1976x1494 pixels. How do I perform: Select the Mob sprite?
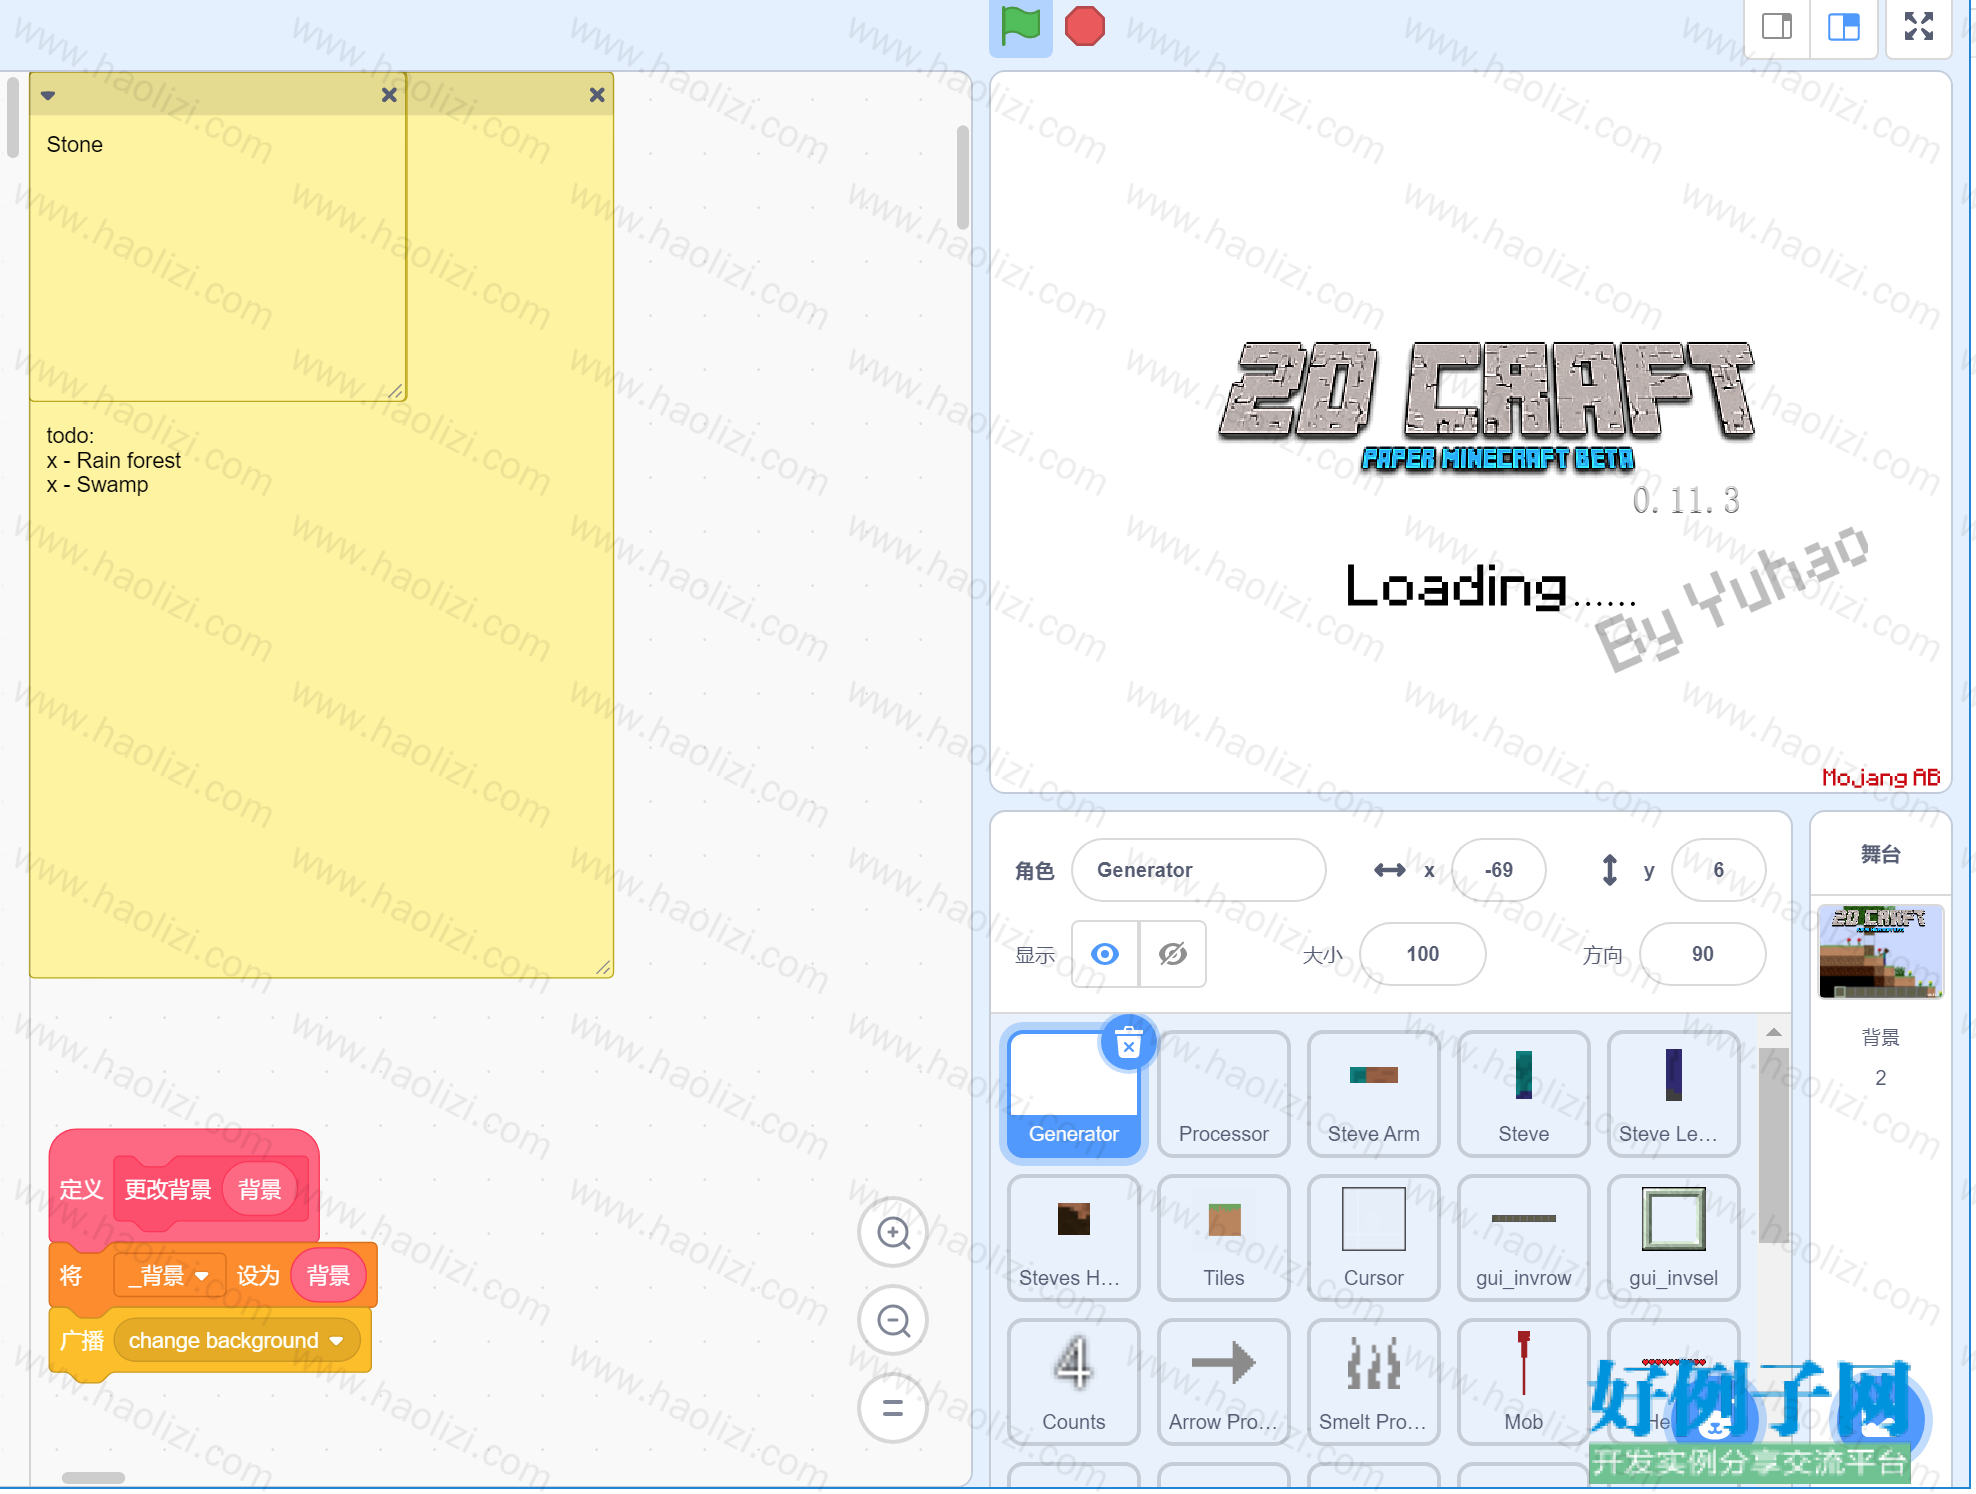coord(1524,1382)
